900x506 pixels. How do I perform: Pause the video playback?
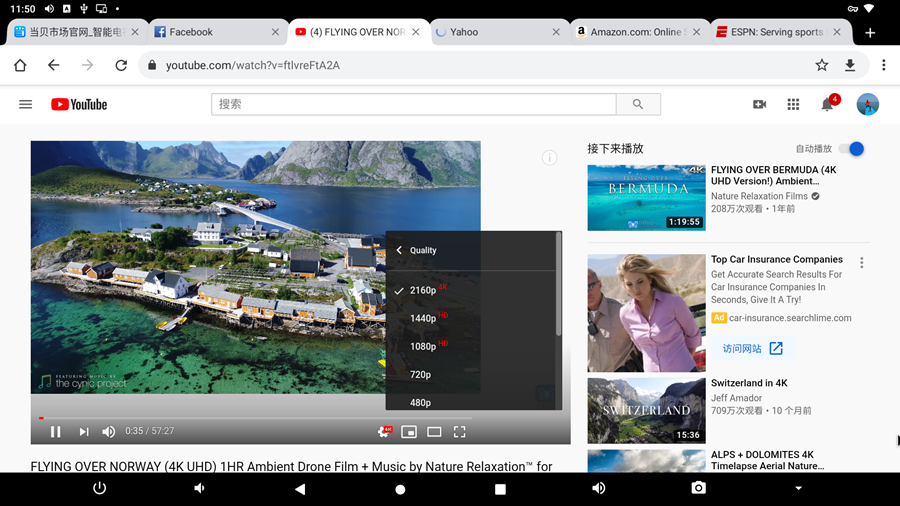56,432
